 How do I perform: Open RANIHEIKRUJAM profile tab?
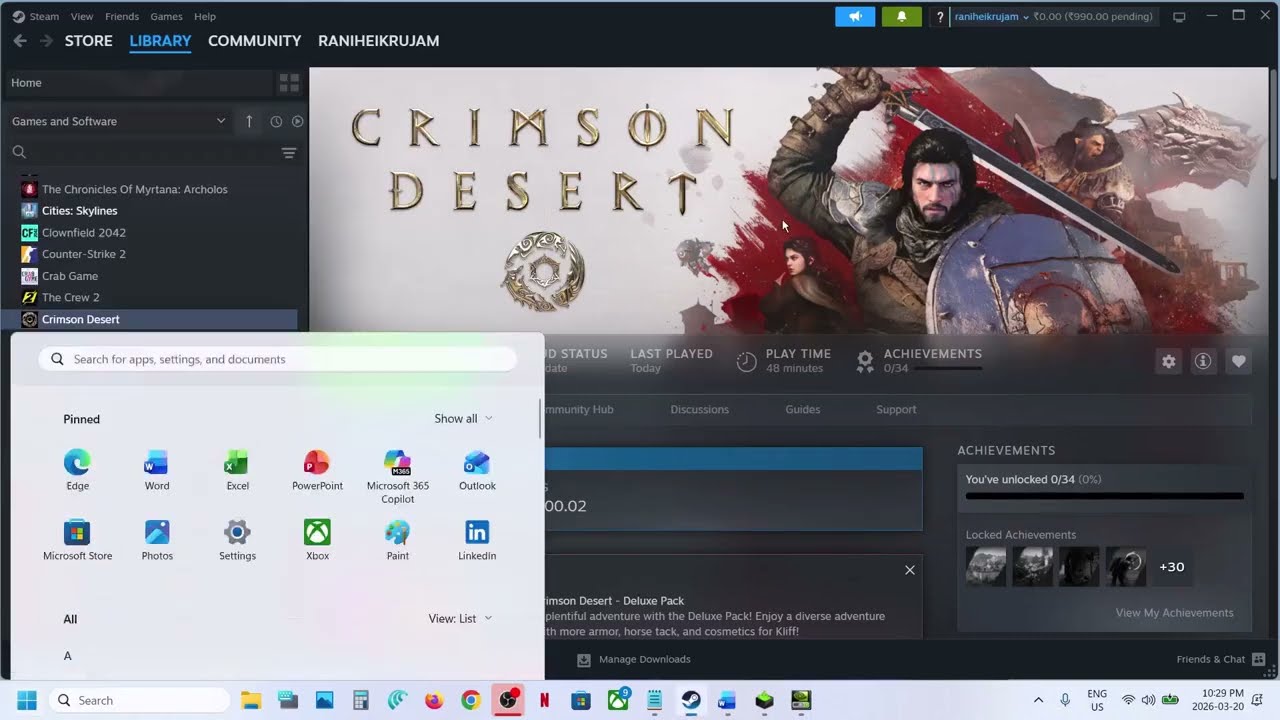coord(378,41)
